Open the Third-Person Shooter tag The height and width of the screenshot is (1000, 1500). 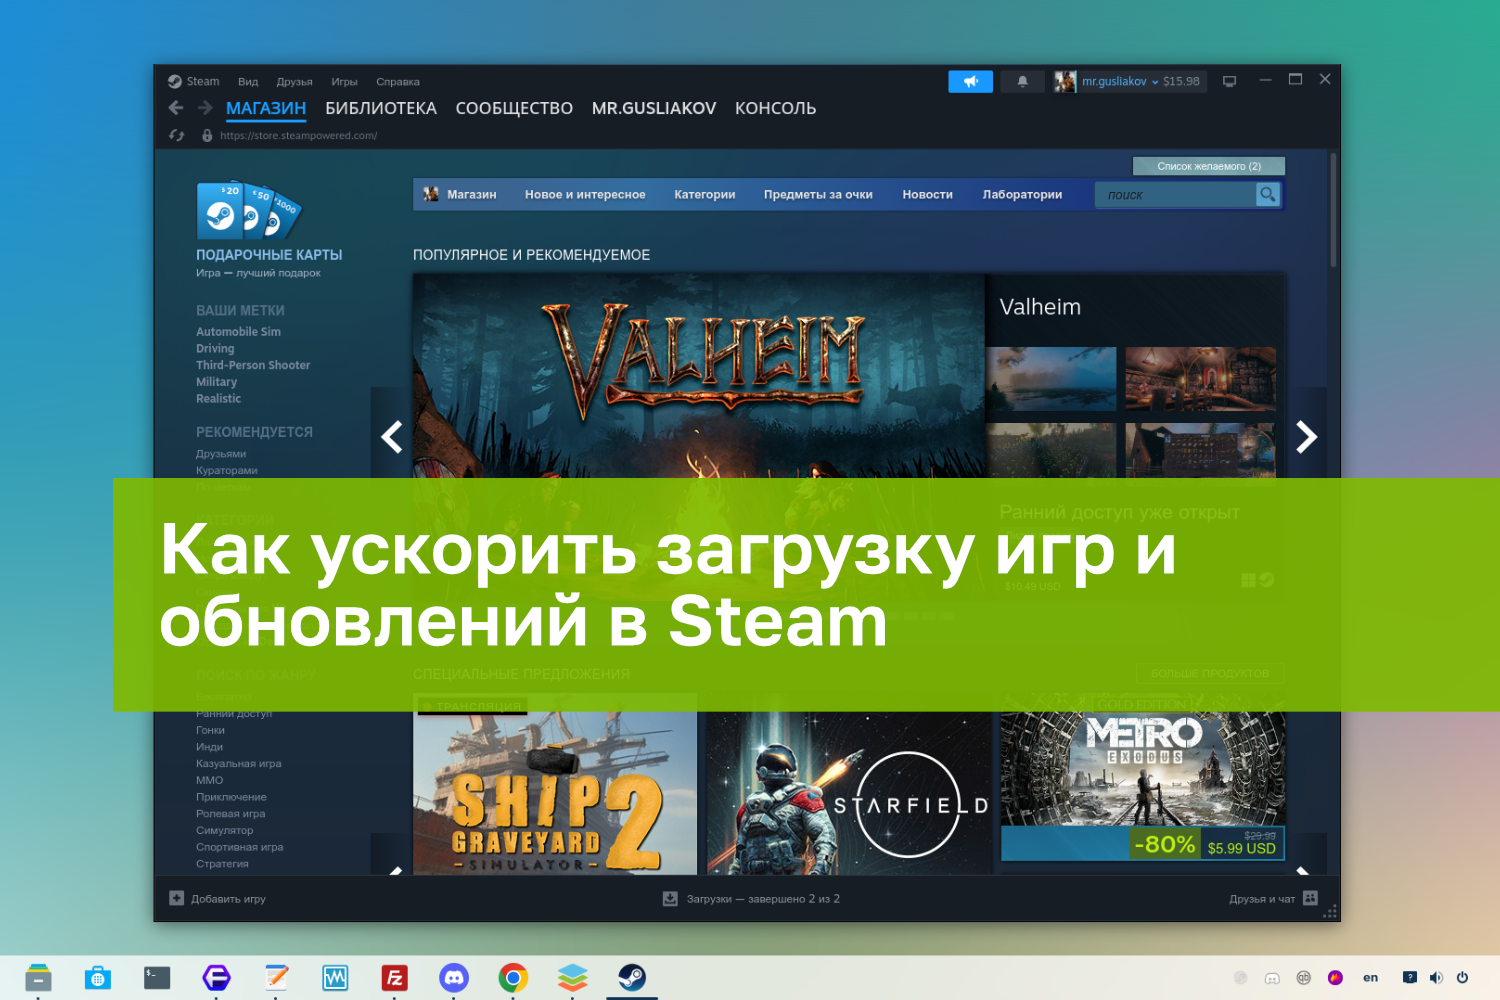[x=253, y=365]
